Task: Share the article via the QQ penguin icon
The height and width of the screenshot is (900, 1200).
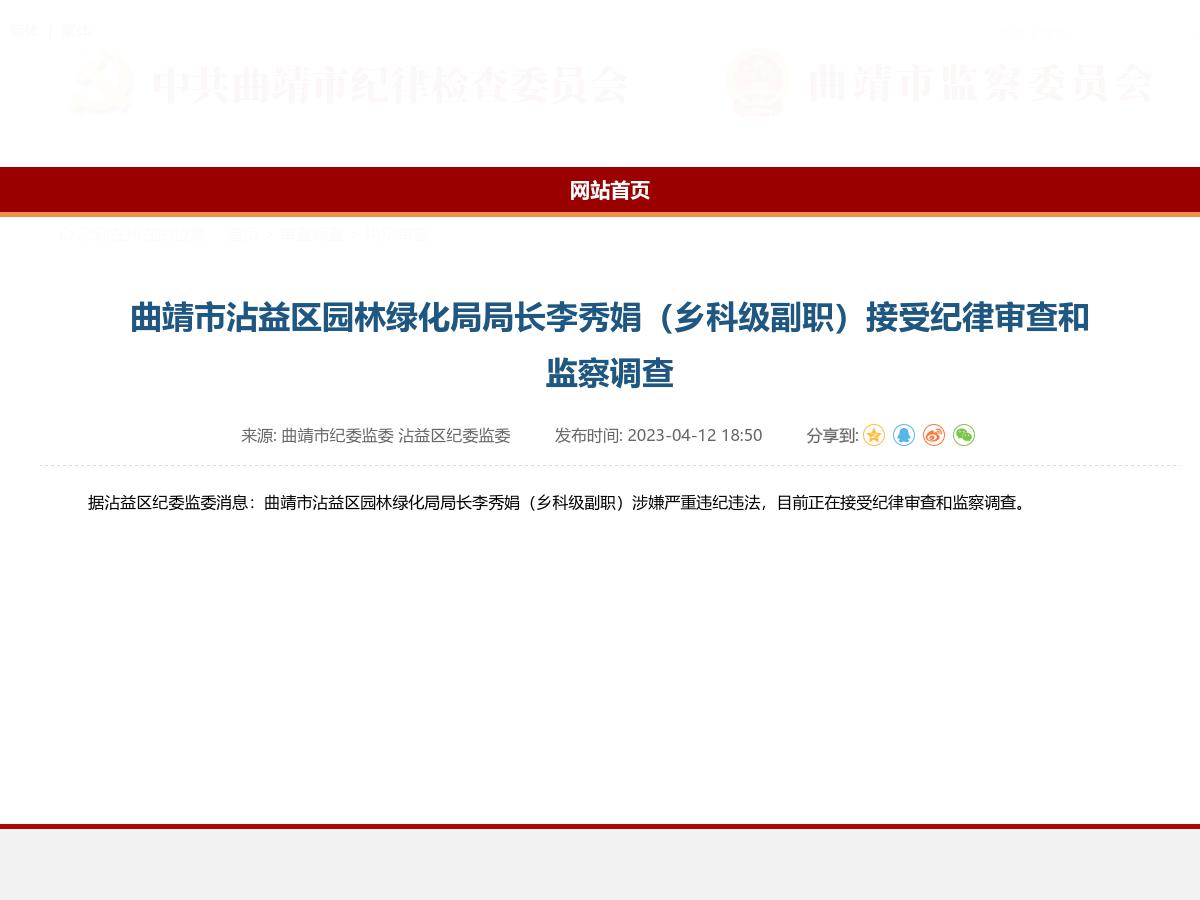Action: tap(904, 435)
